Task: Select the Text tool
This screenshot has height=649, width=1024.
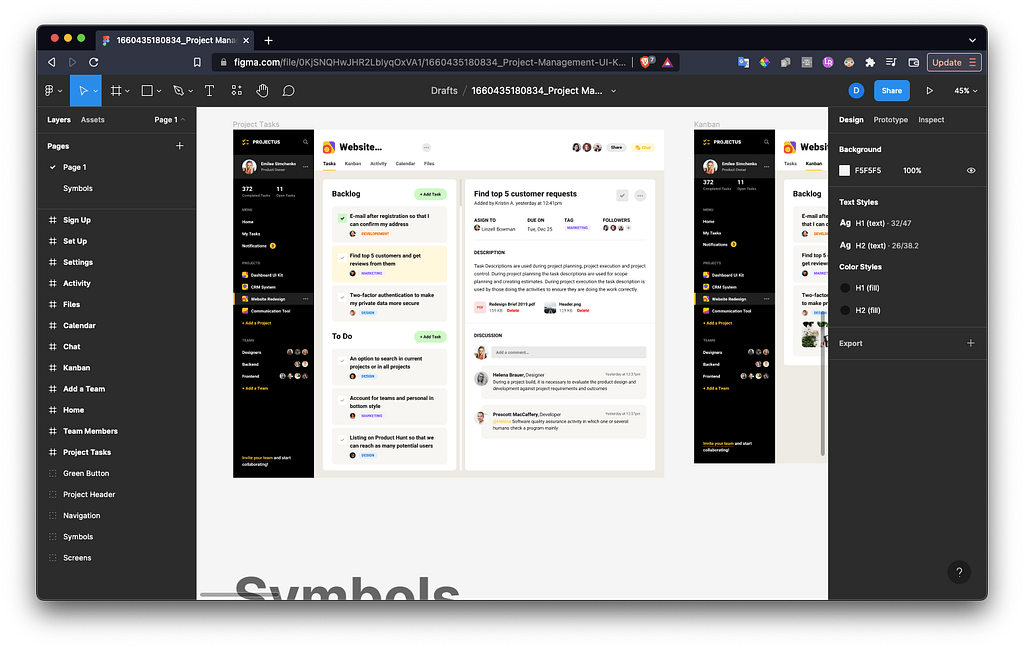Action: (209, 91)
